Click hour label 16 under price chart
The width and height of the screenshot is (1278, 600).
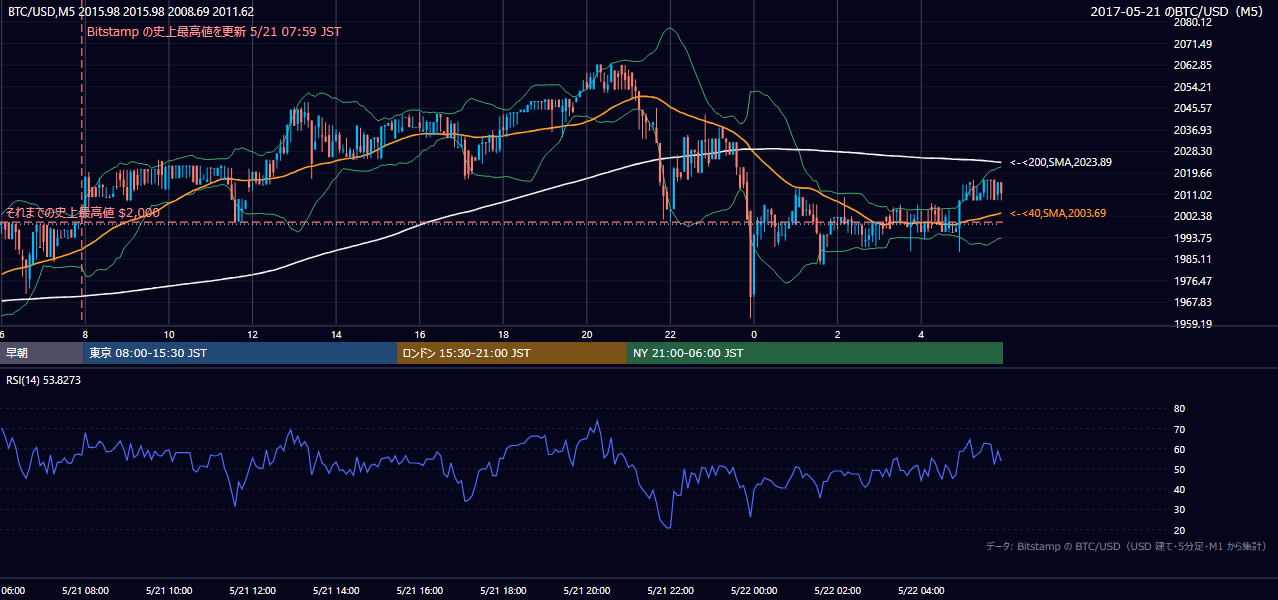click(x=420, y=335)
